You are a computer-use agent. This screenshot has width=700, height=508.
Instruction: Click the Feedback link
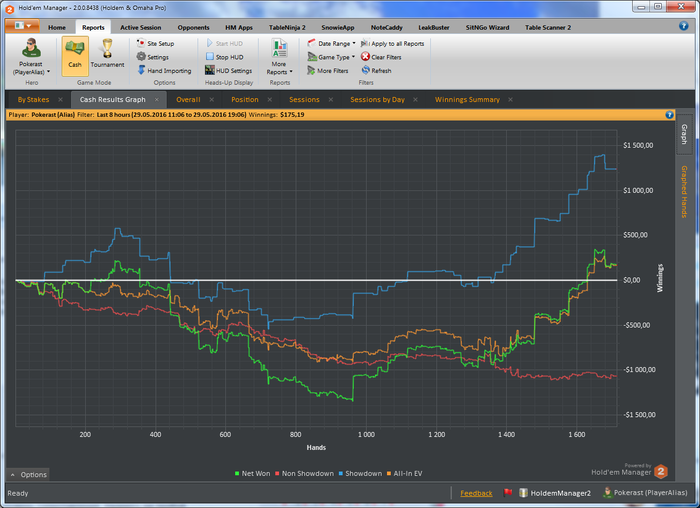[476, 493]
